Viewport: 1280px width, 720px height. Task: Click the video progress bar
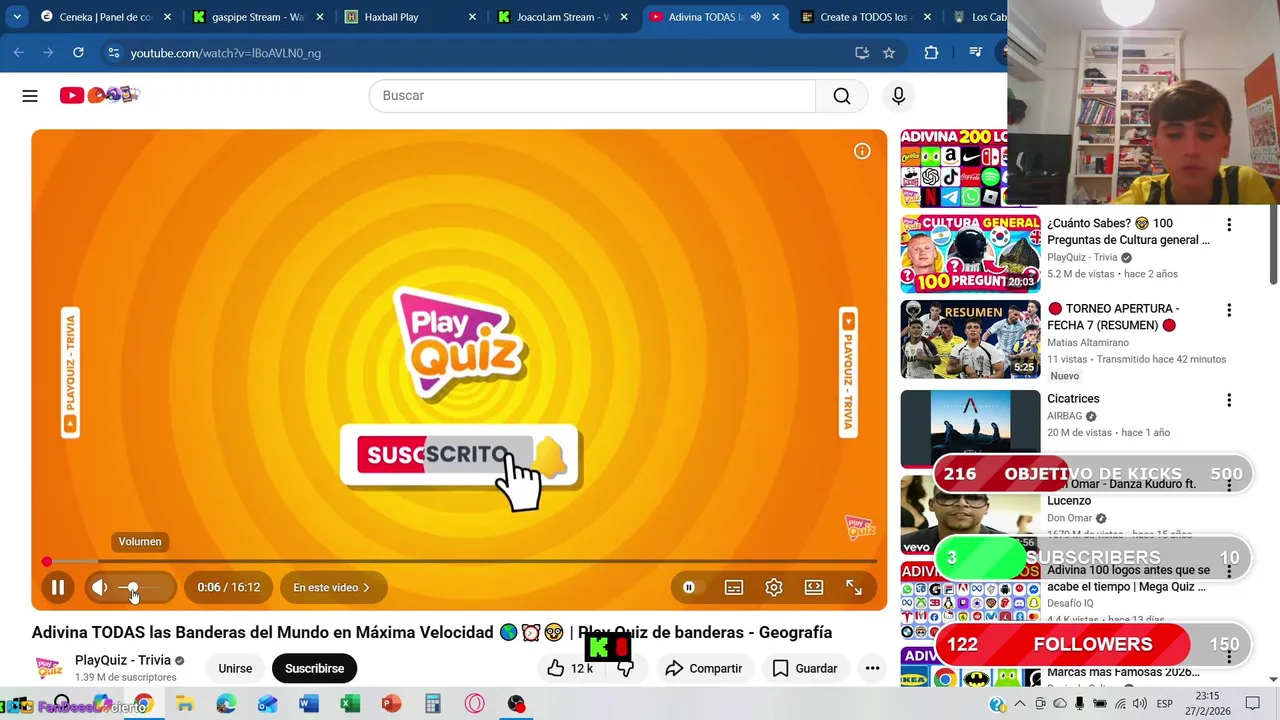point(459,562)
